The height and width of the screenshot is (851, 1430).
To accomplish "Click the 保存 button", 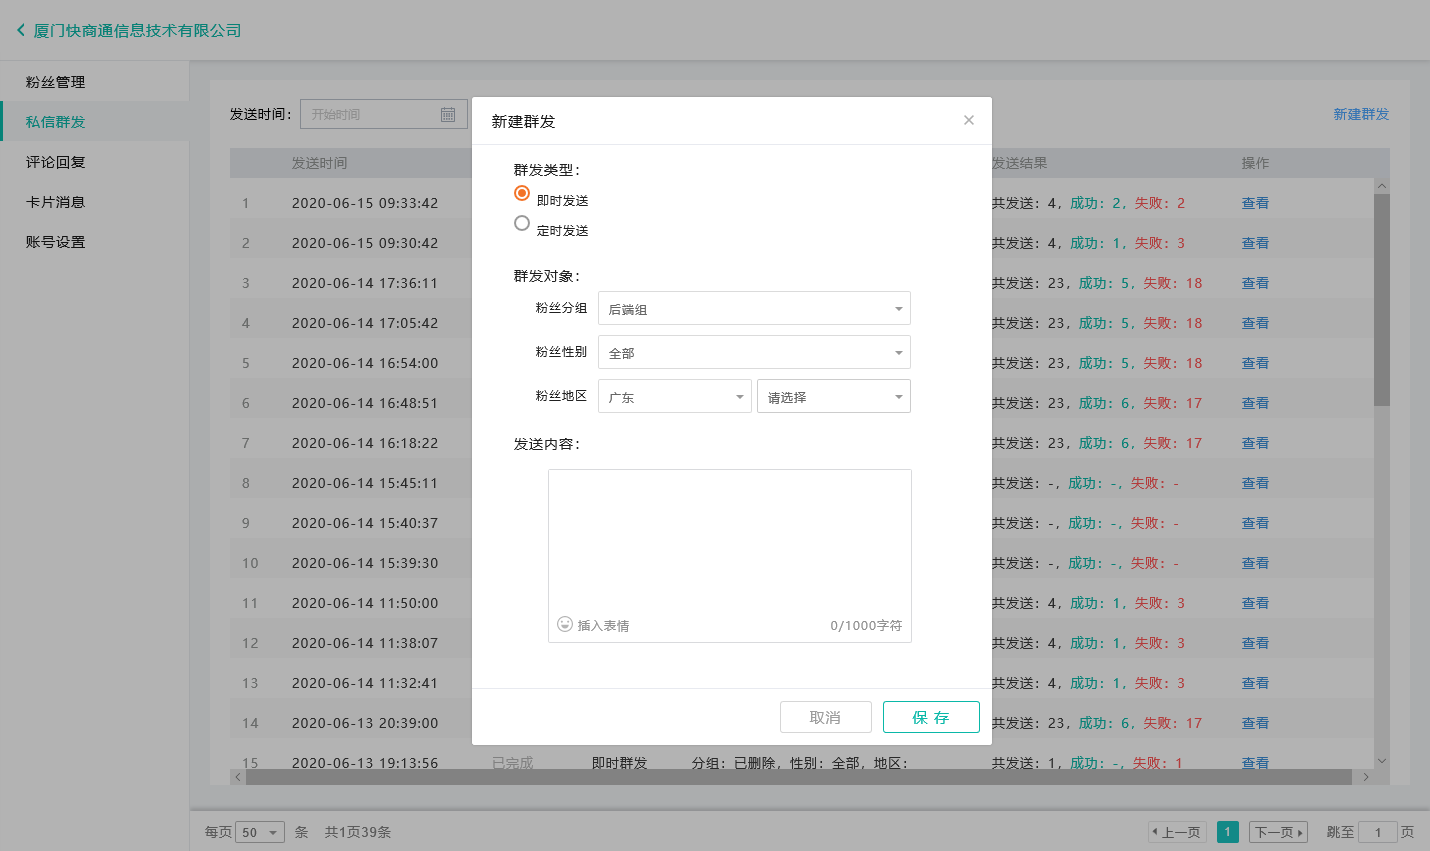I will pos(931,717).
